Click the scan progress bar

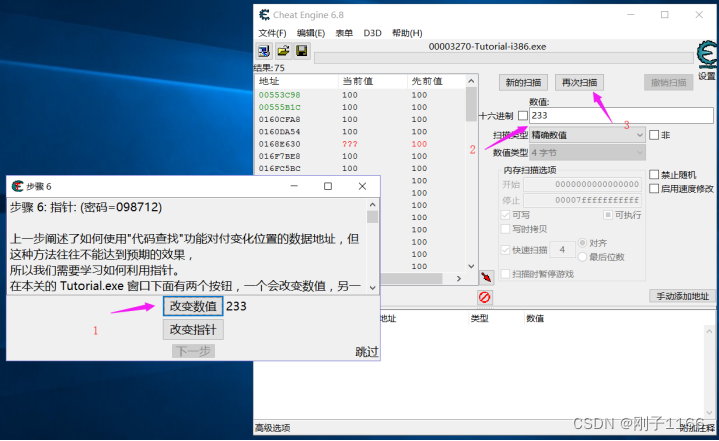(x=503, y=58)
